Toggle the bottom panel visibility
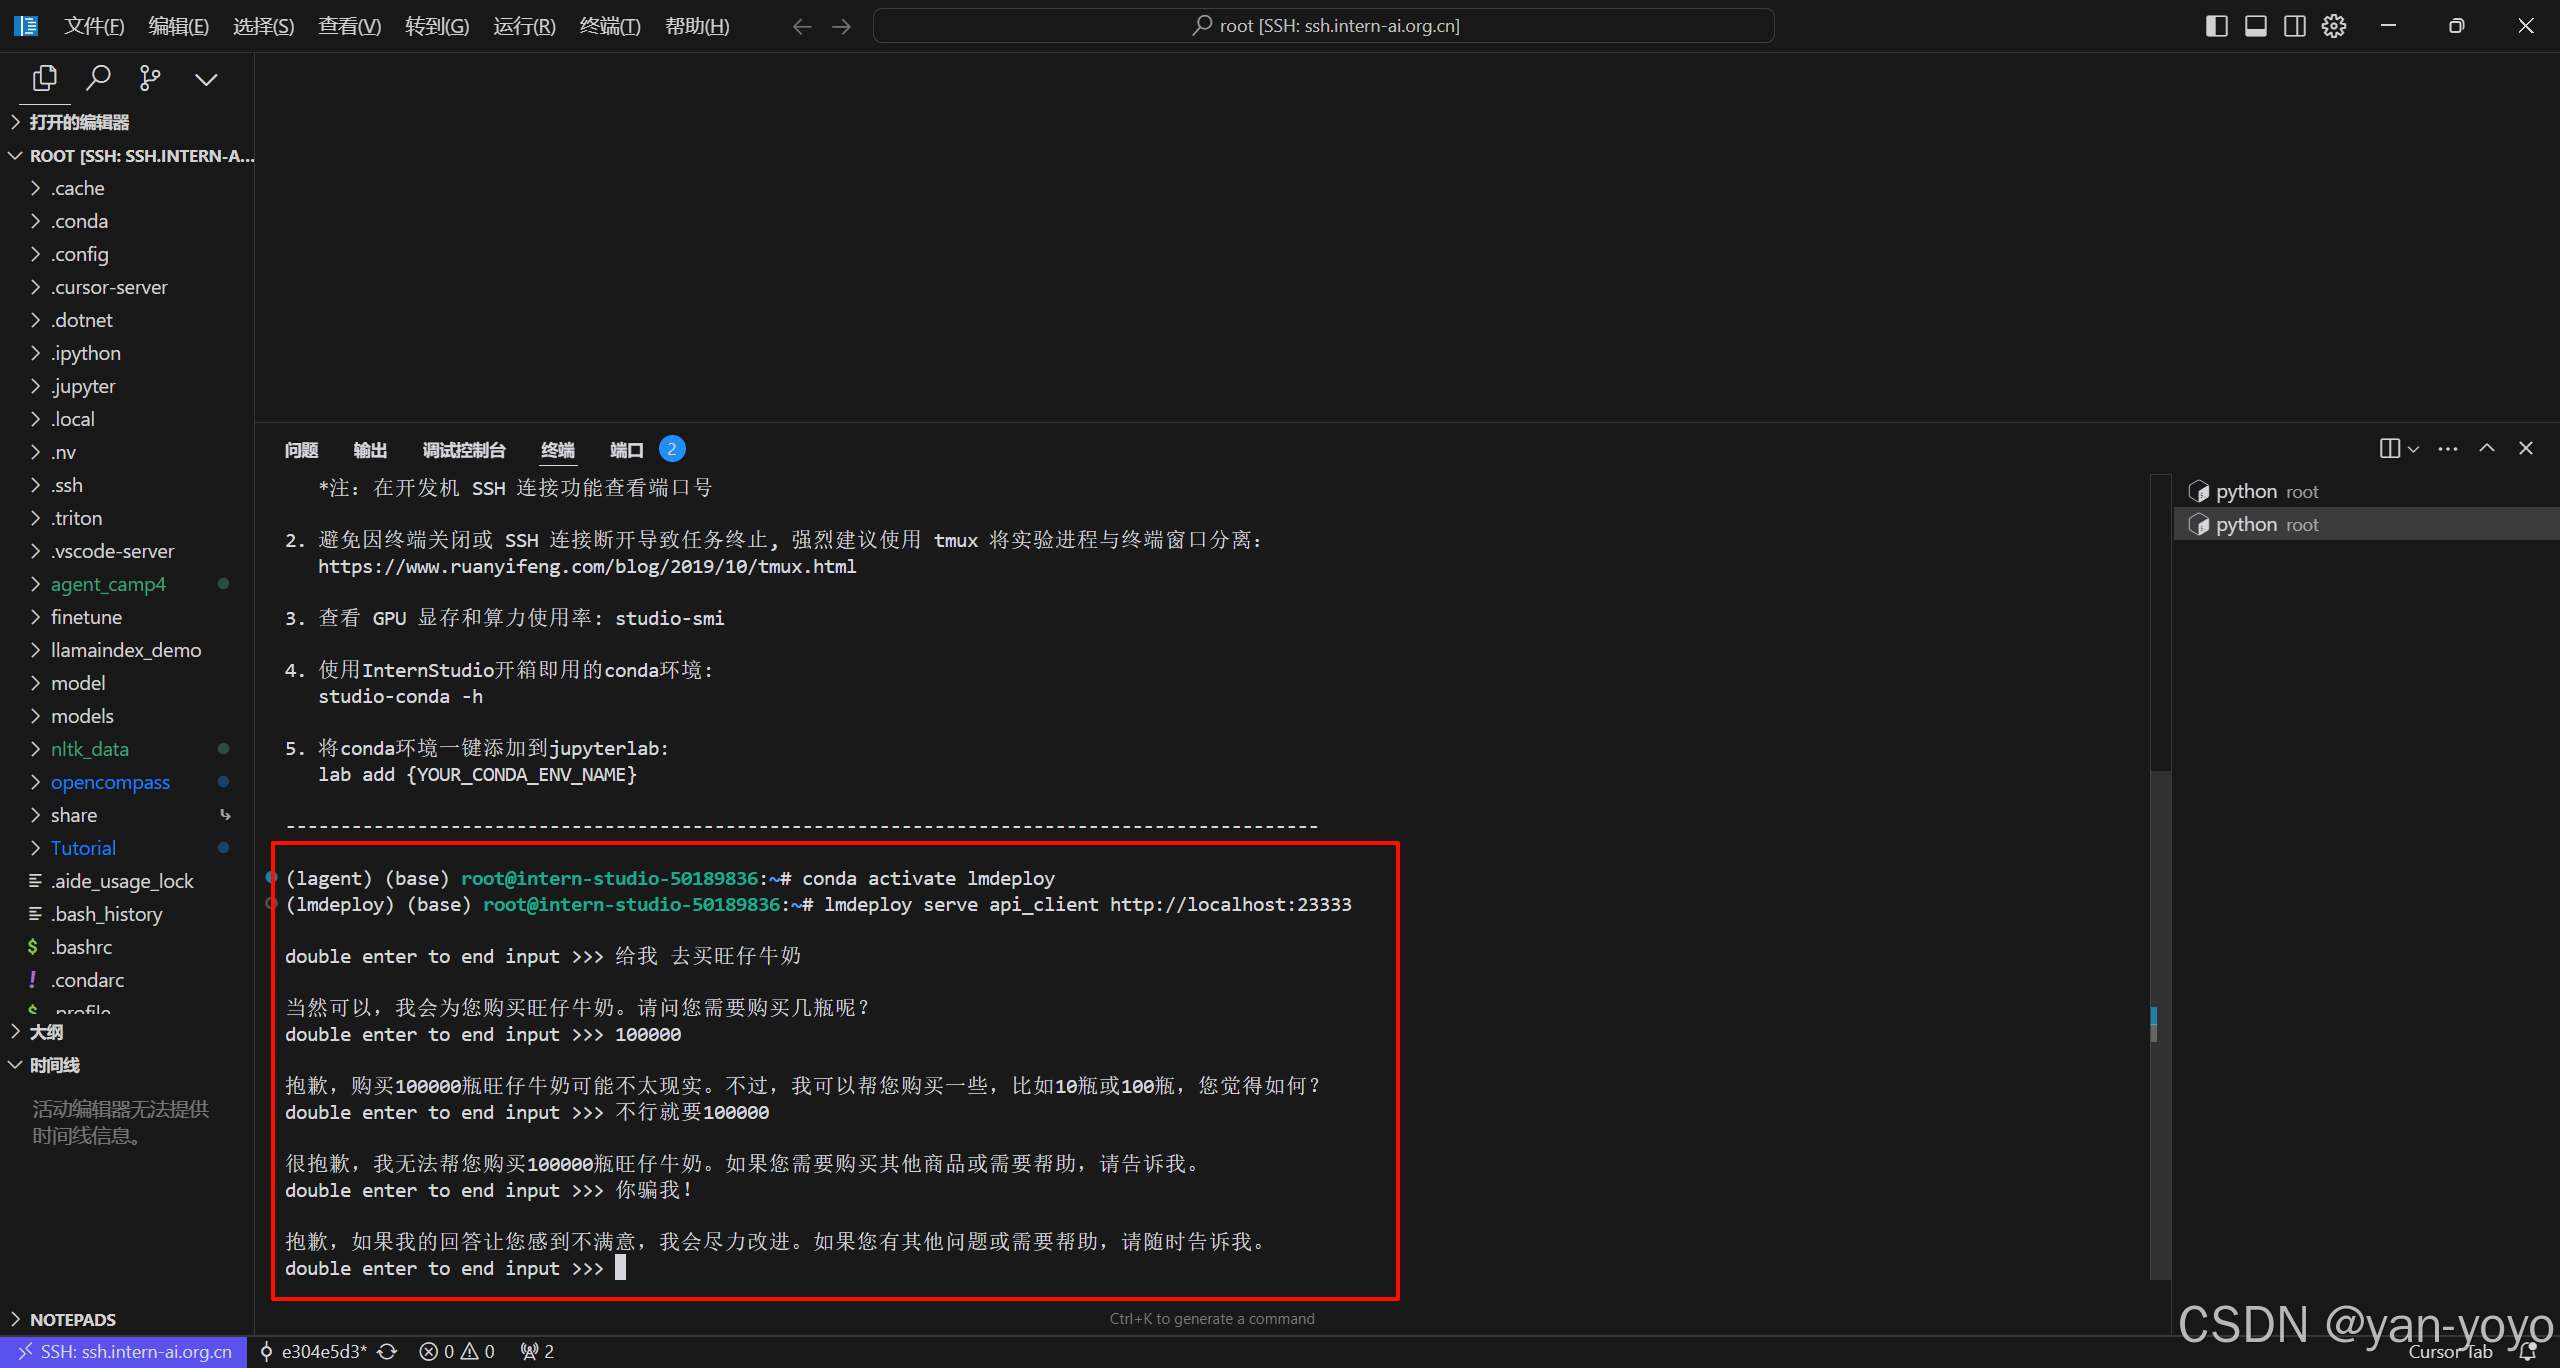 pos(2255,25)
